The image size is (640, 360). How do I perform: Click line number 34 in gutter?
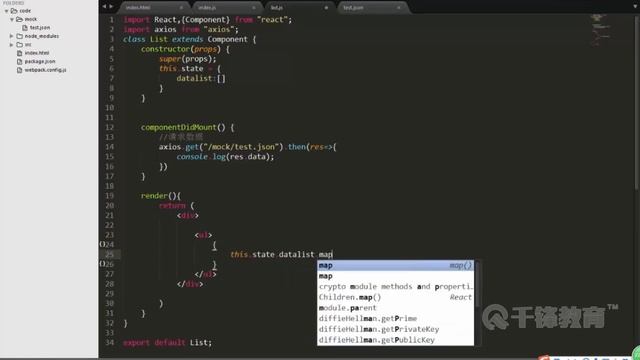coord(109,343)
